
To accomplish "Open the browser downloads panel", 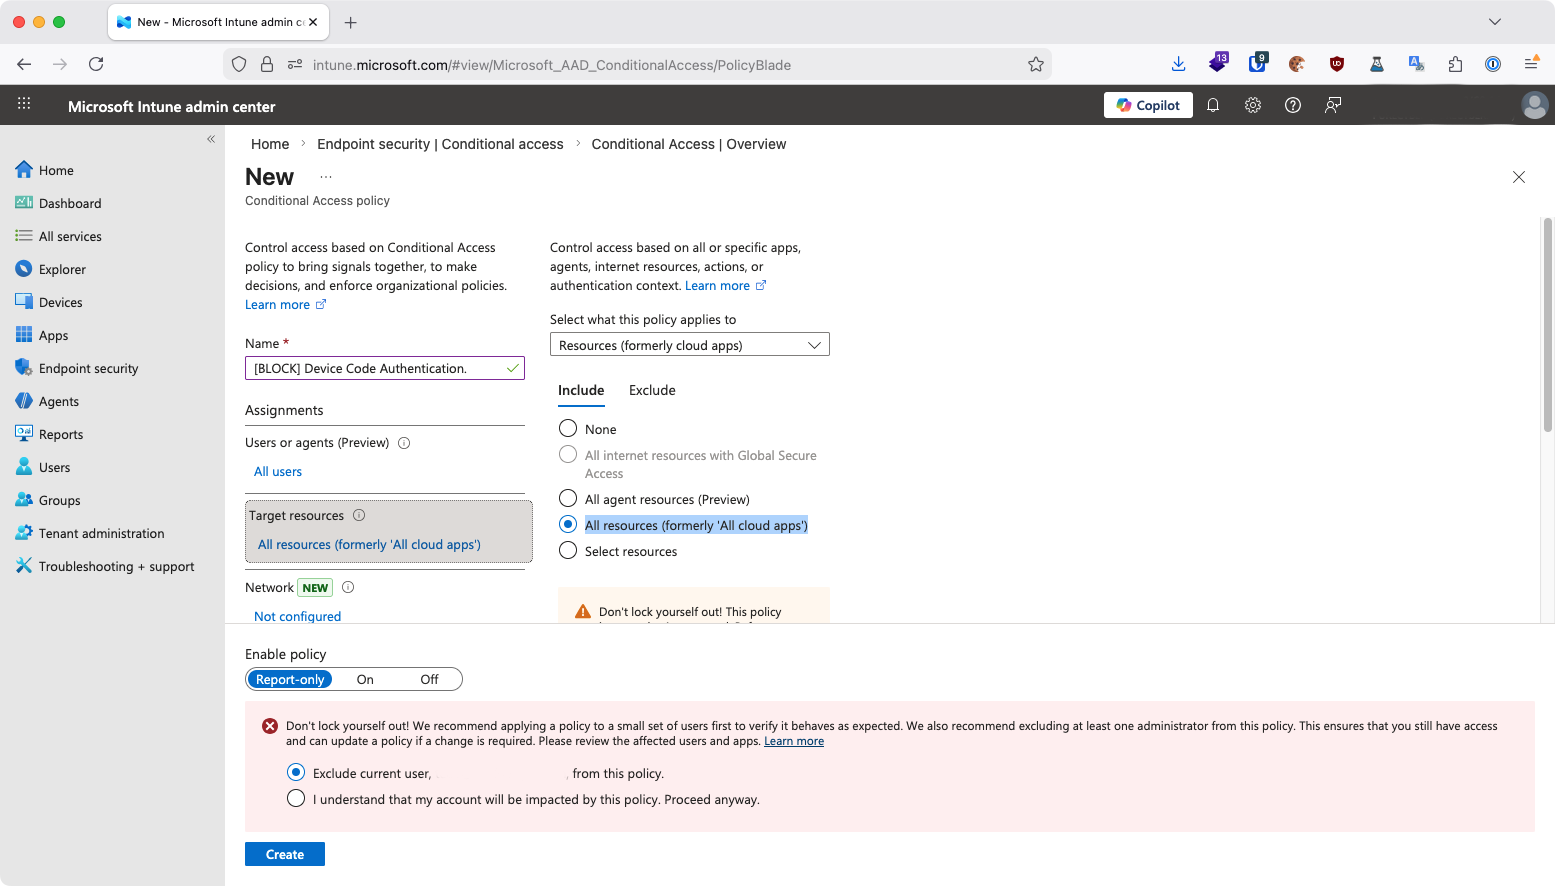I will coord(1178,64).
